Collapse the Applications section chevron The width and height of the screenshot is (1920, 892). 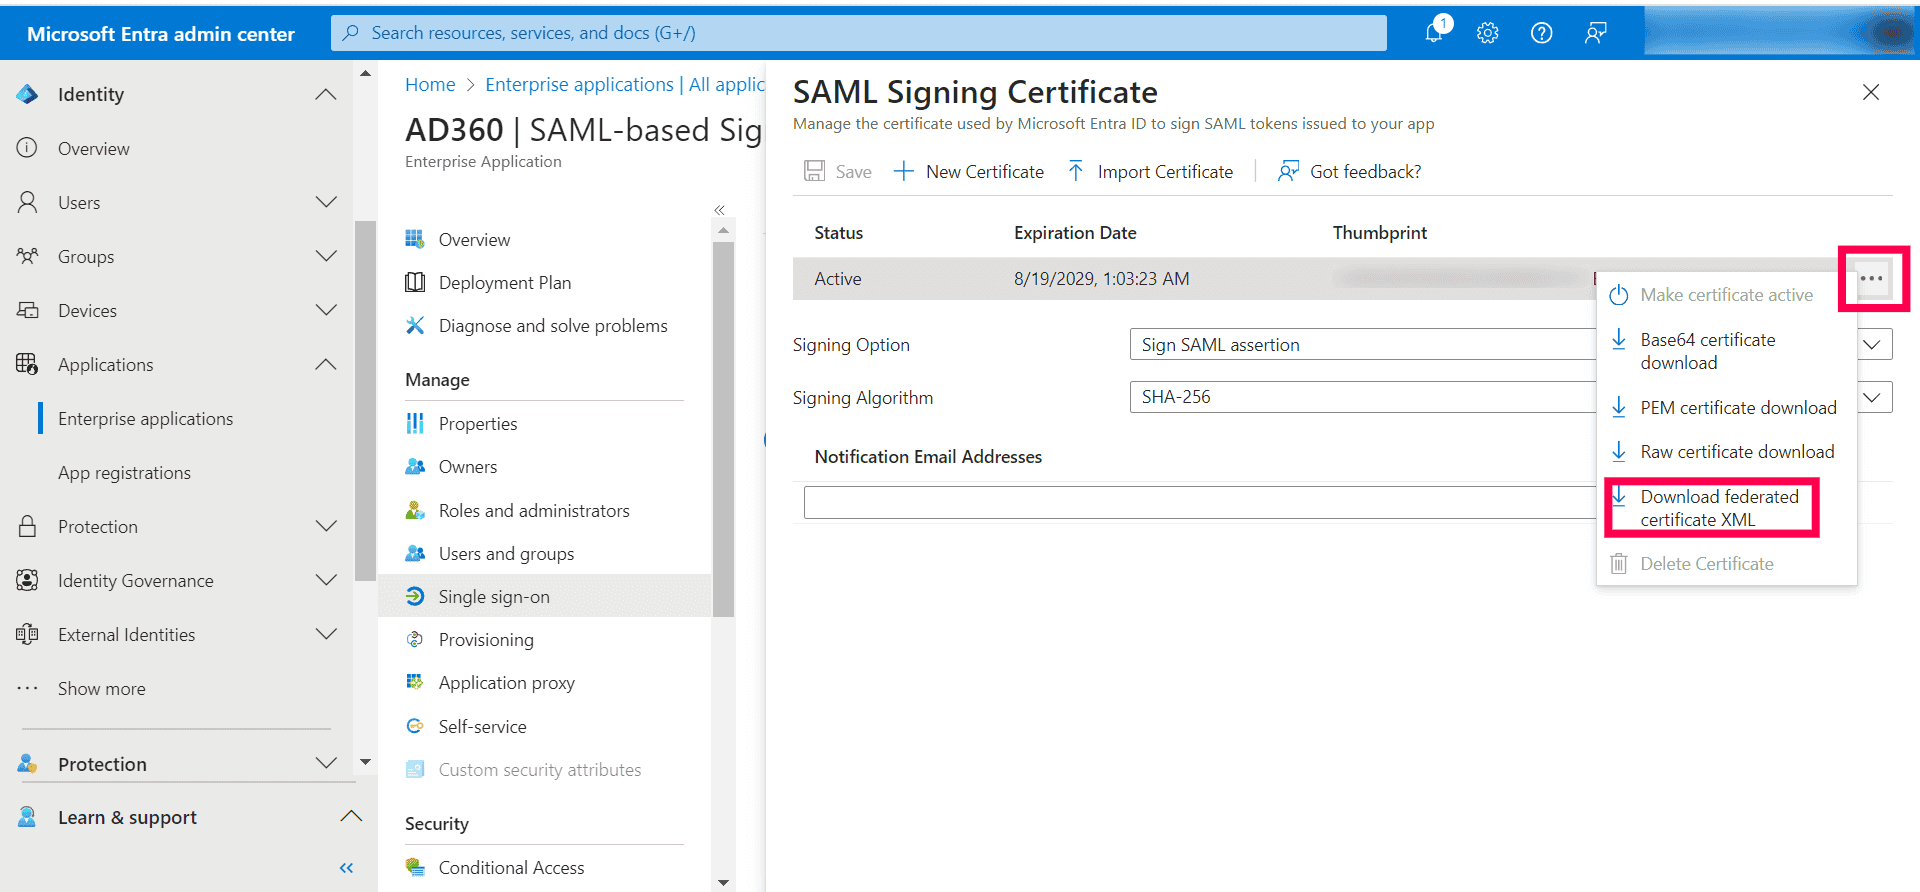[326, 364]
